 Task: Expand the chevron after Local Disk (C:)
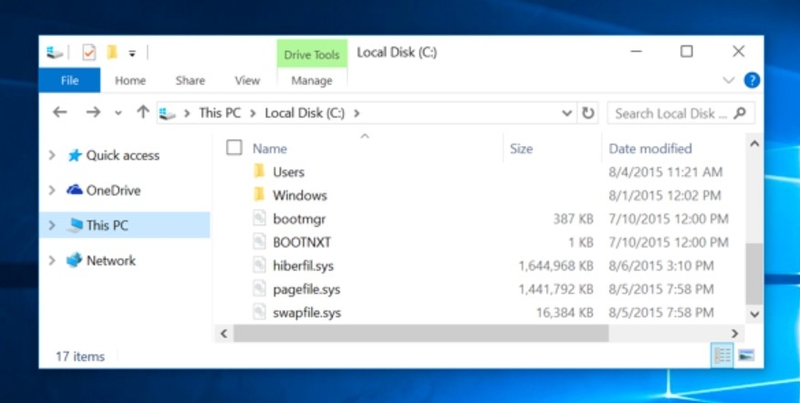point(357,113)
